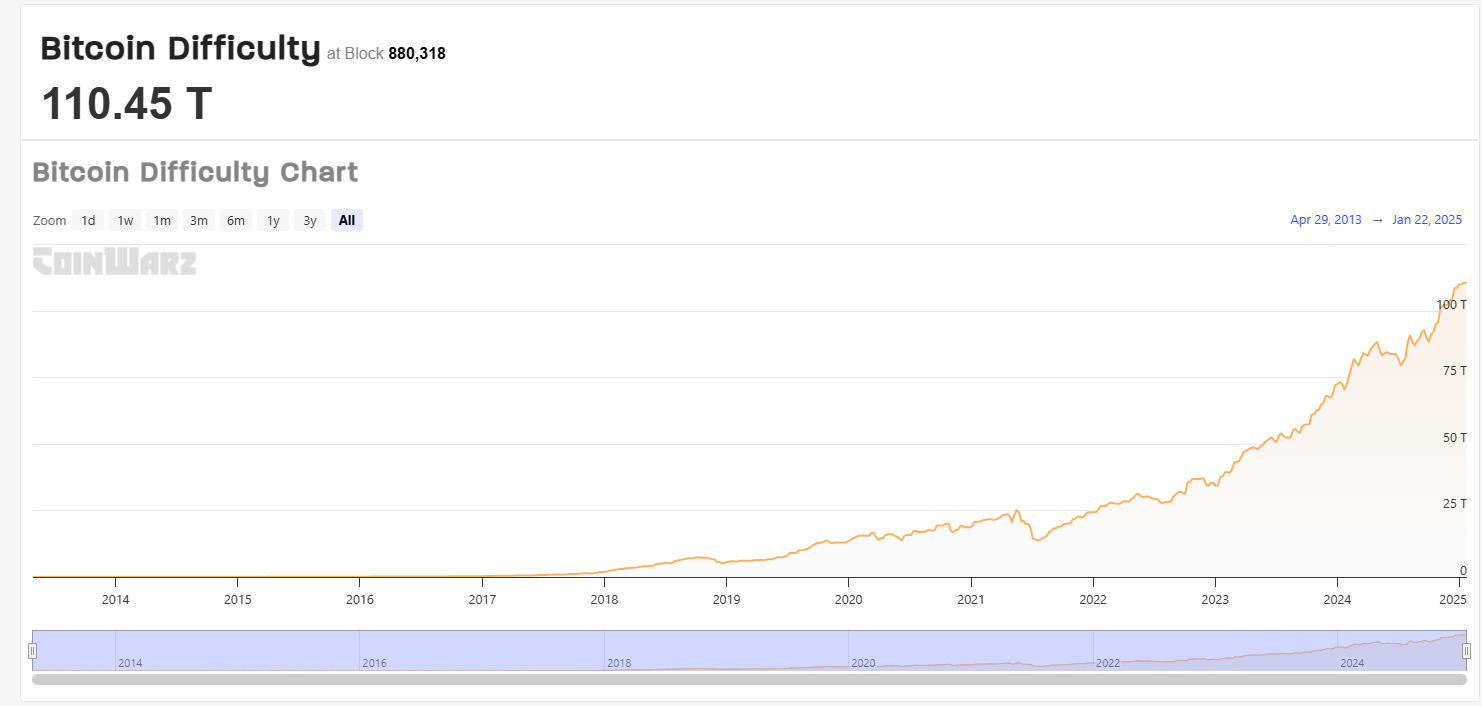Click the left navigator range handle
The image size is (1482, 706).
33,651
